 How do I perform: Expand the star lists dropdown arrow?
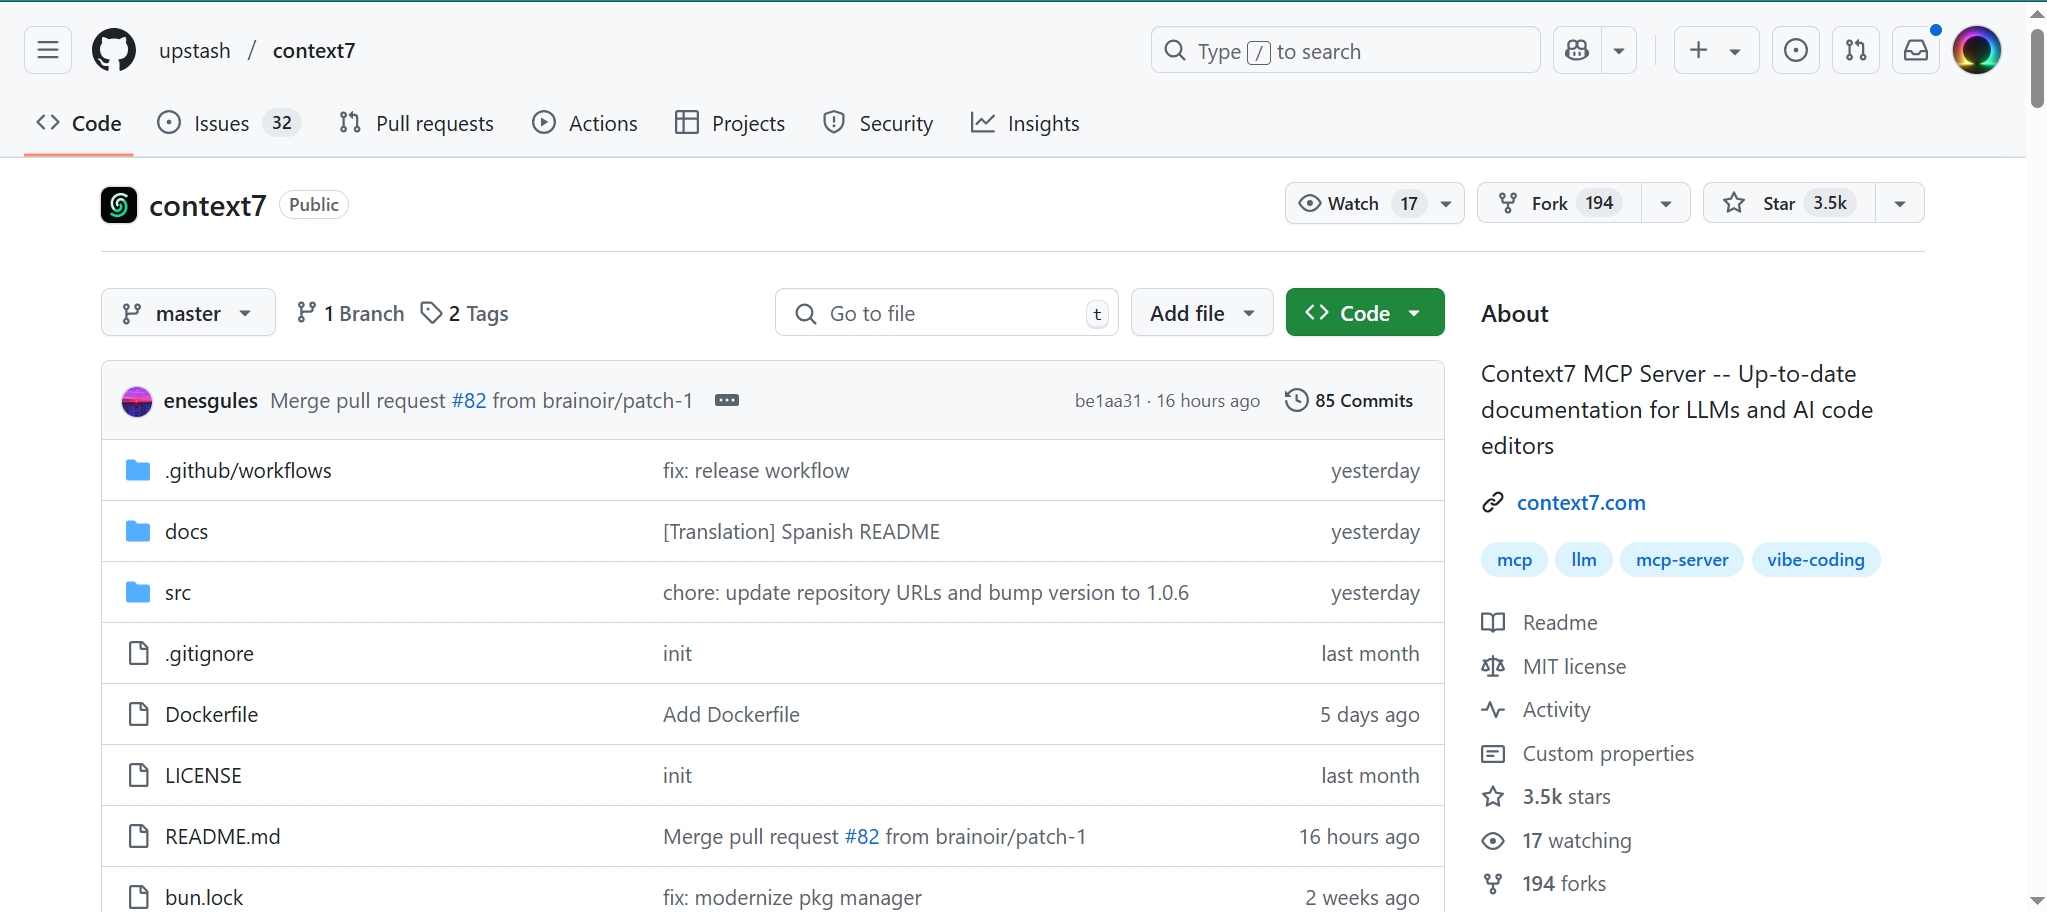[x=1899, y=203]
